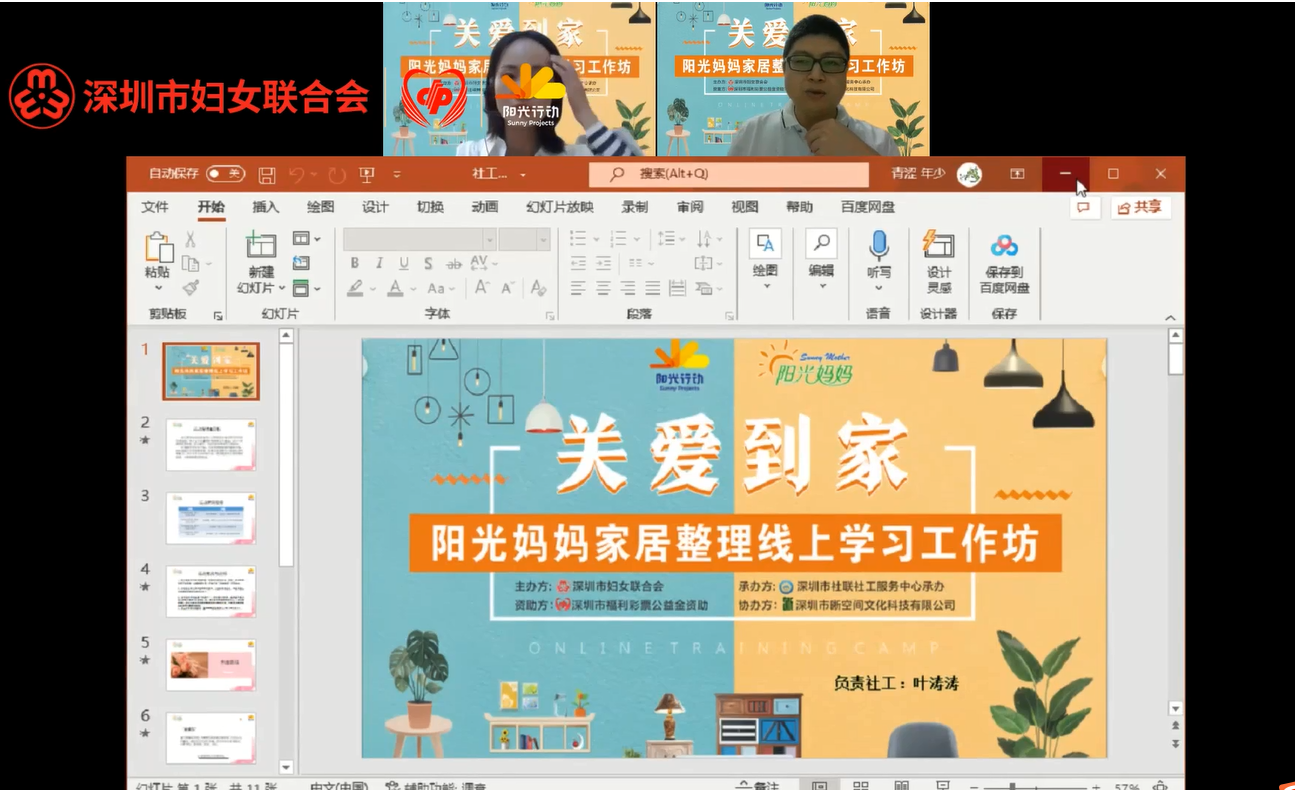This screenshot has height=790, width=1295.
Task: Click the Paste (粘贴) clipboard icon
Action: point(158,248)
